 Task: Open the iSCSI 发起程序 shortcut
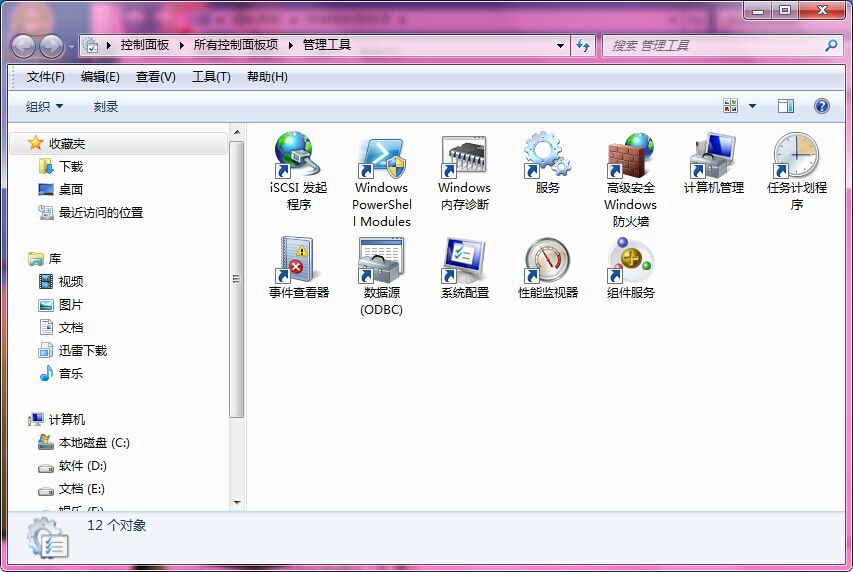point(298,171)
